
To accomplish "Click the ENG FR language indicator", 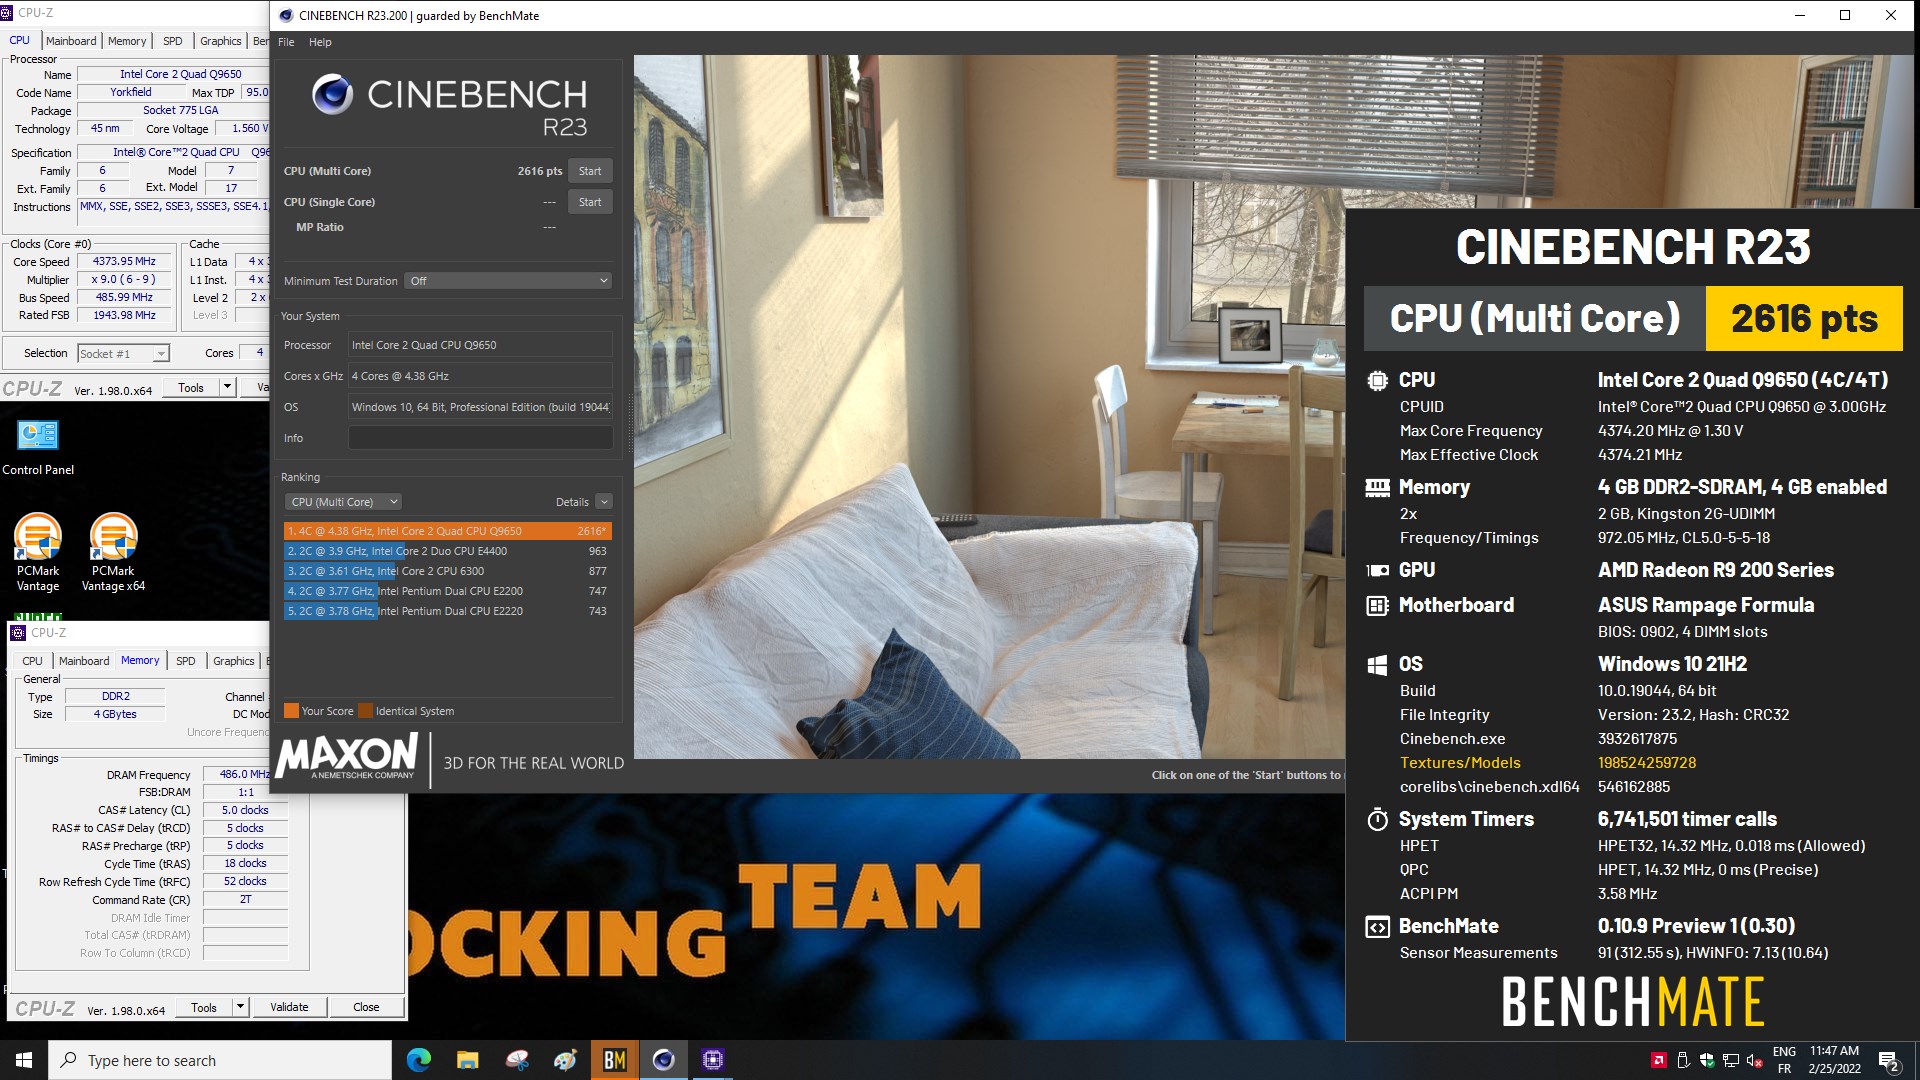I will [x=1784, y=1060].
